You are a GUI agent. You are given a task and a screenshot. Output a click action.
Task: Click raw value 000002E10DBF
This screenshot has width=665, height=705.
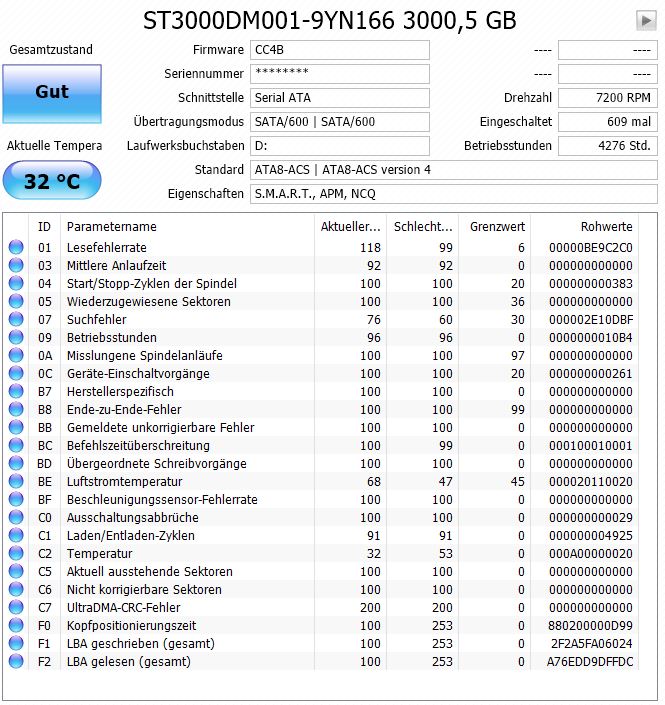590,320
